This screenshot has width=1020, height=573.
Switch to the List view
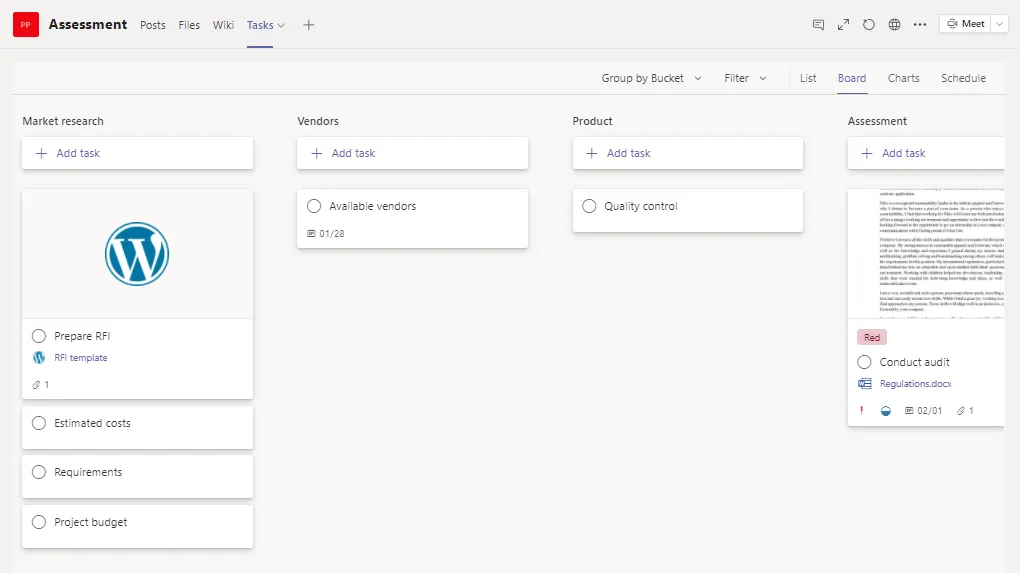pos(808,78)
